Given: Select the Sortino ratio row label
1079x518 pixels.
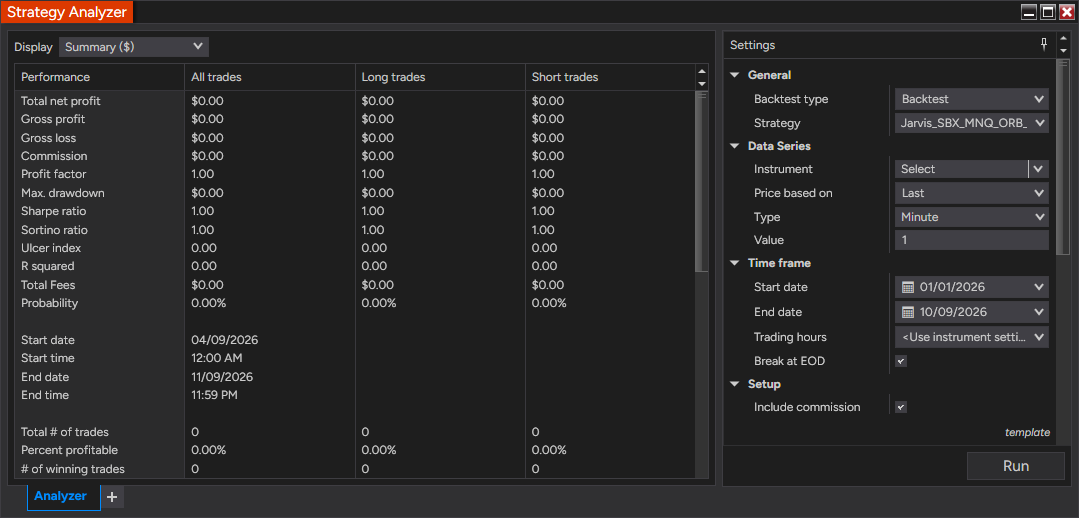Looking at the screenshot, I should coord(54,230).
